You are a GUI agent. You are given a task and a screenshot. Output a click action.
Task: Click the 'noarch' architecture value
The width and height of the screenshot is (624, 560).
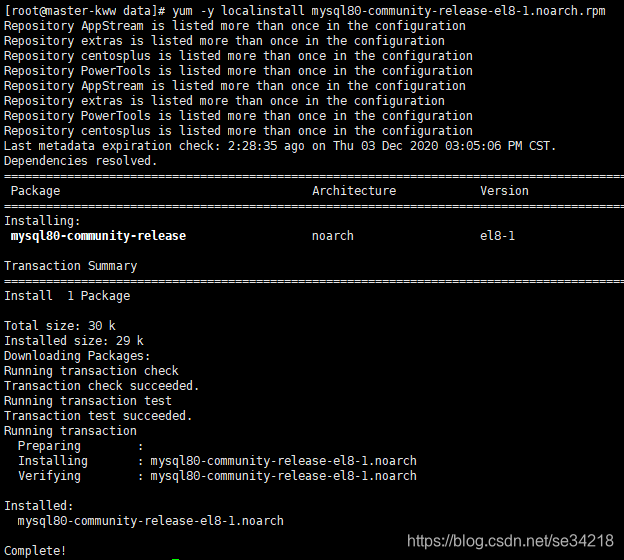click(333, 236)
